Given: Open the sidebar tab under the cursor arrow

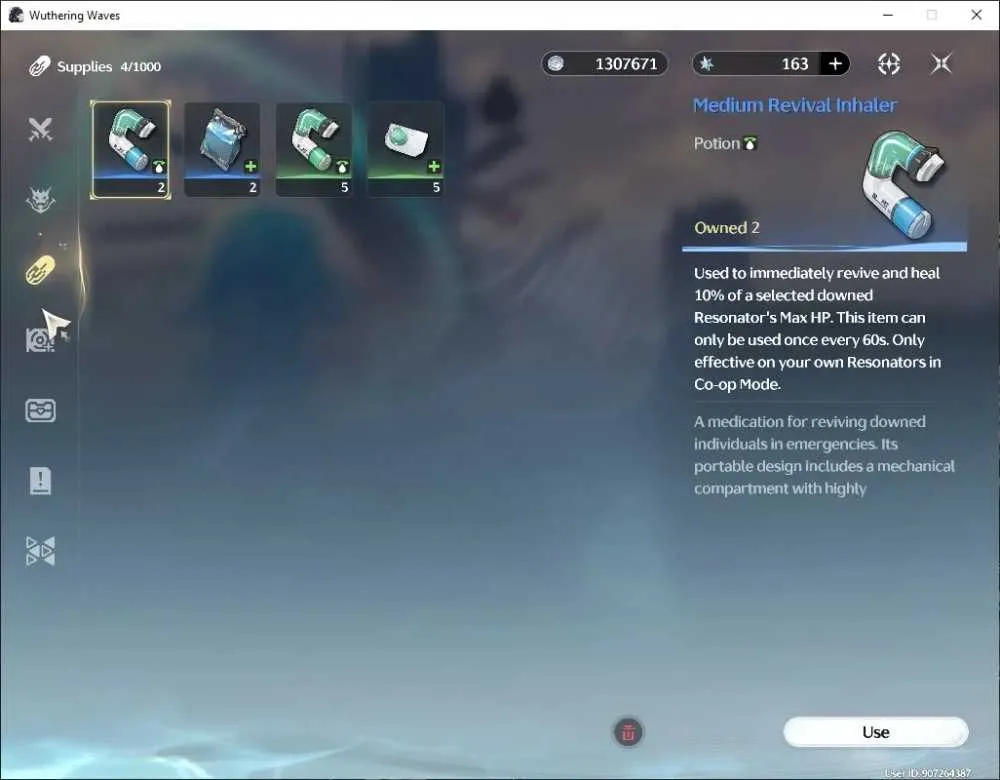Looking at the screenshot, I should click(x=40, y=340).
